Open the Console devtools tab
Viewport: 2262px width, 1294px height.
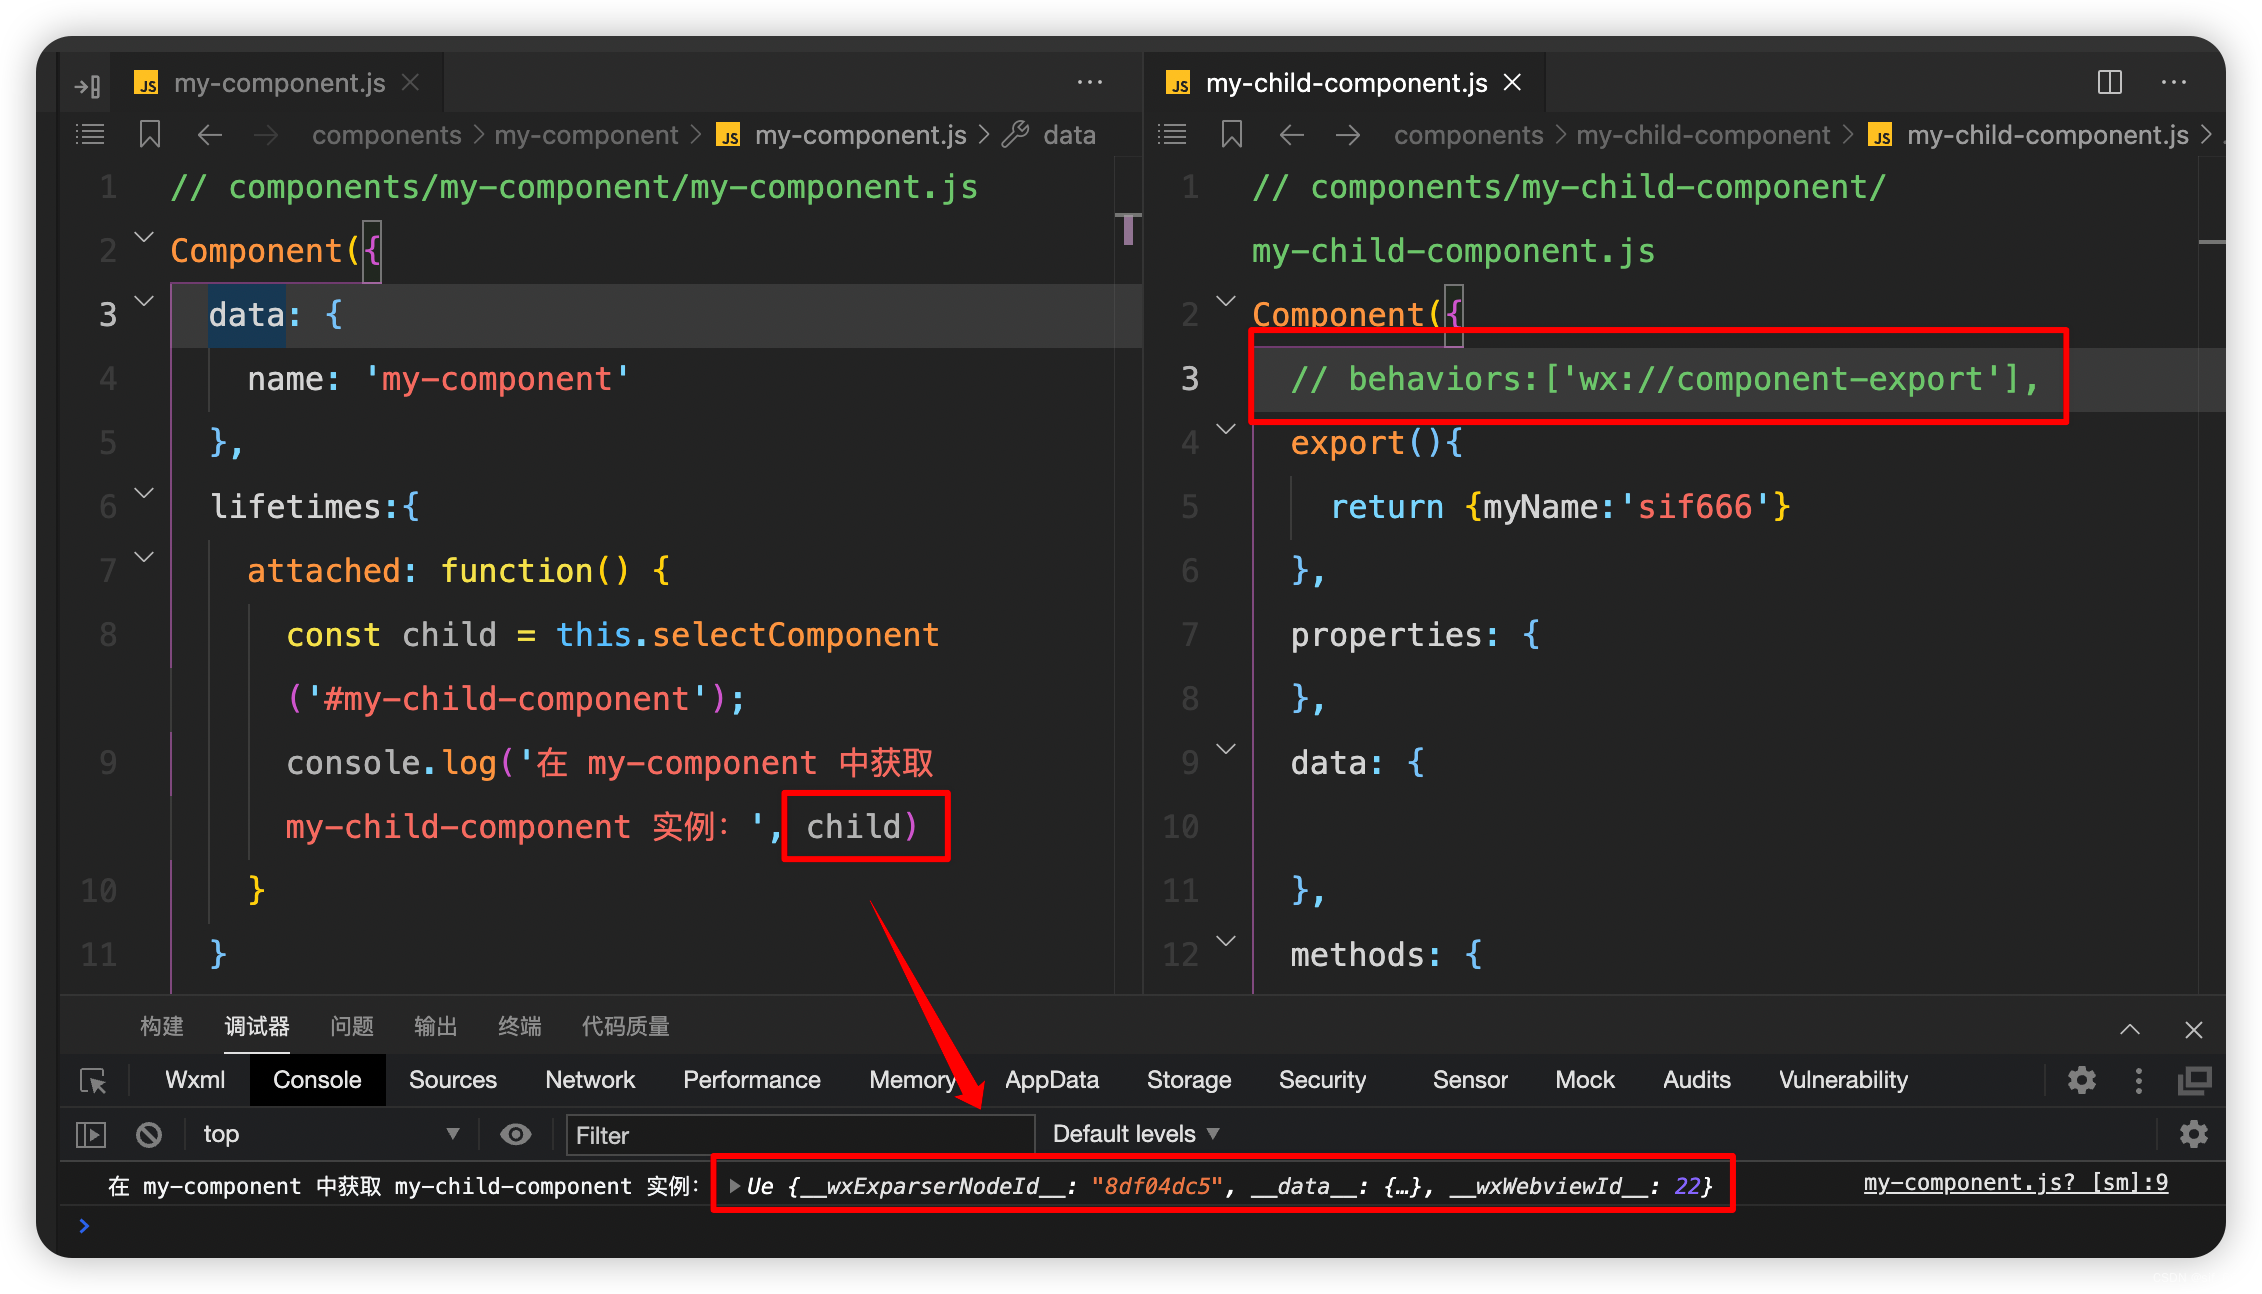tap(317, 1080)
